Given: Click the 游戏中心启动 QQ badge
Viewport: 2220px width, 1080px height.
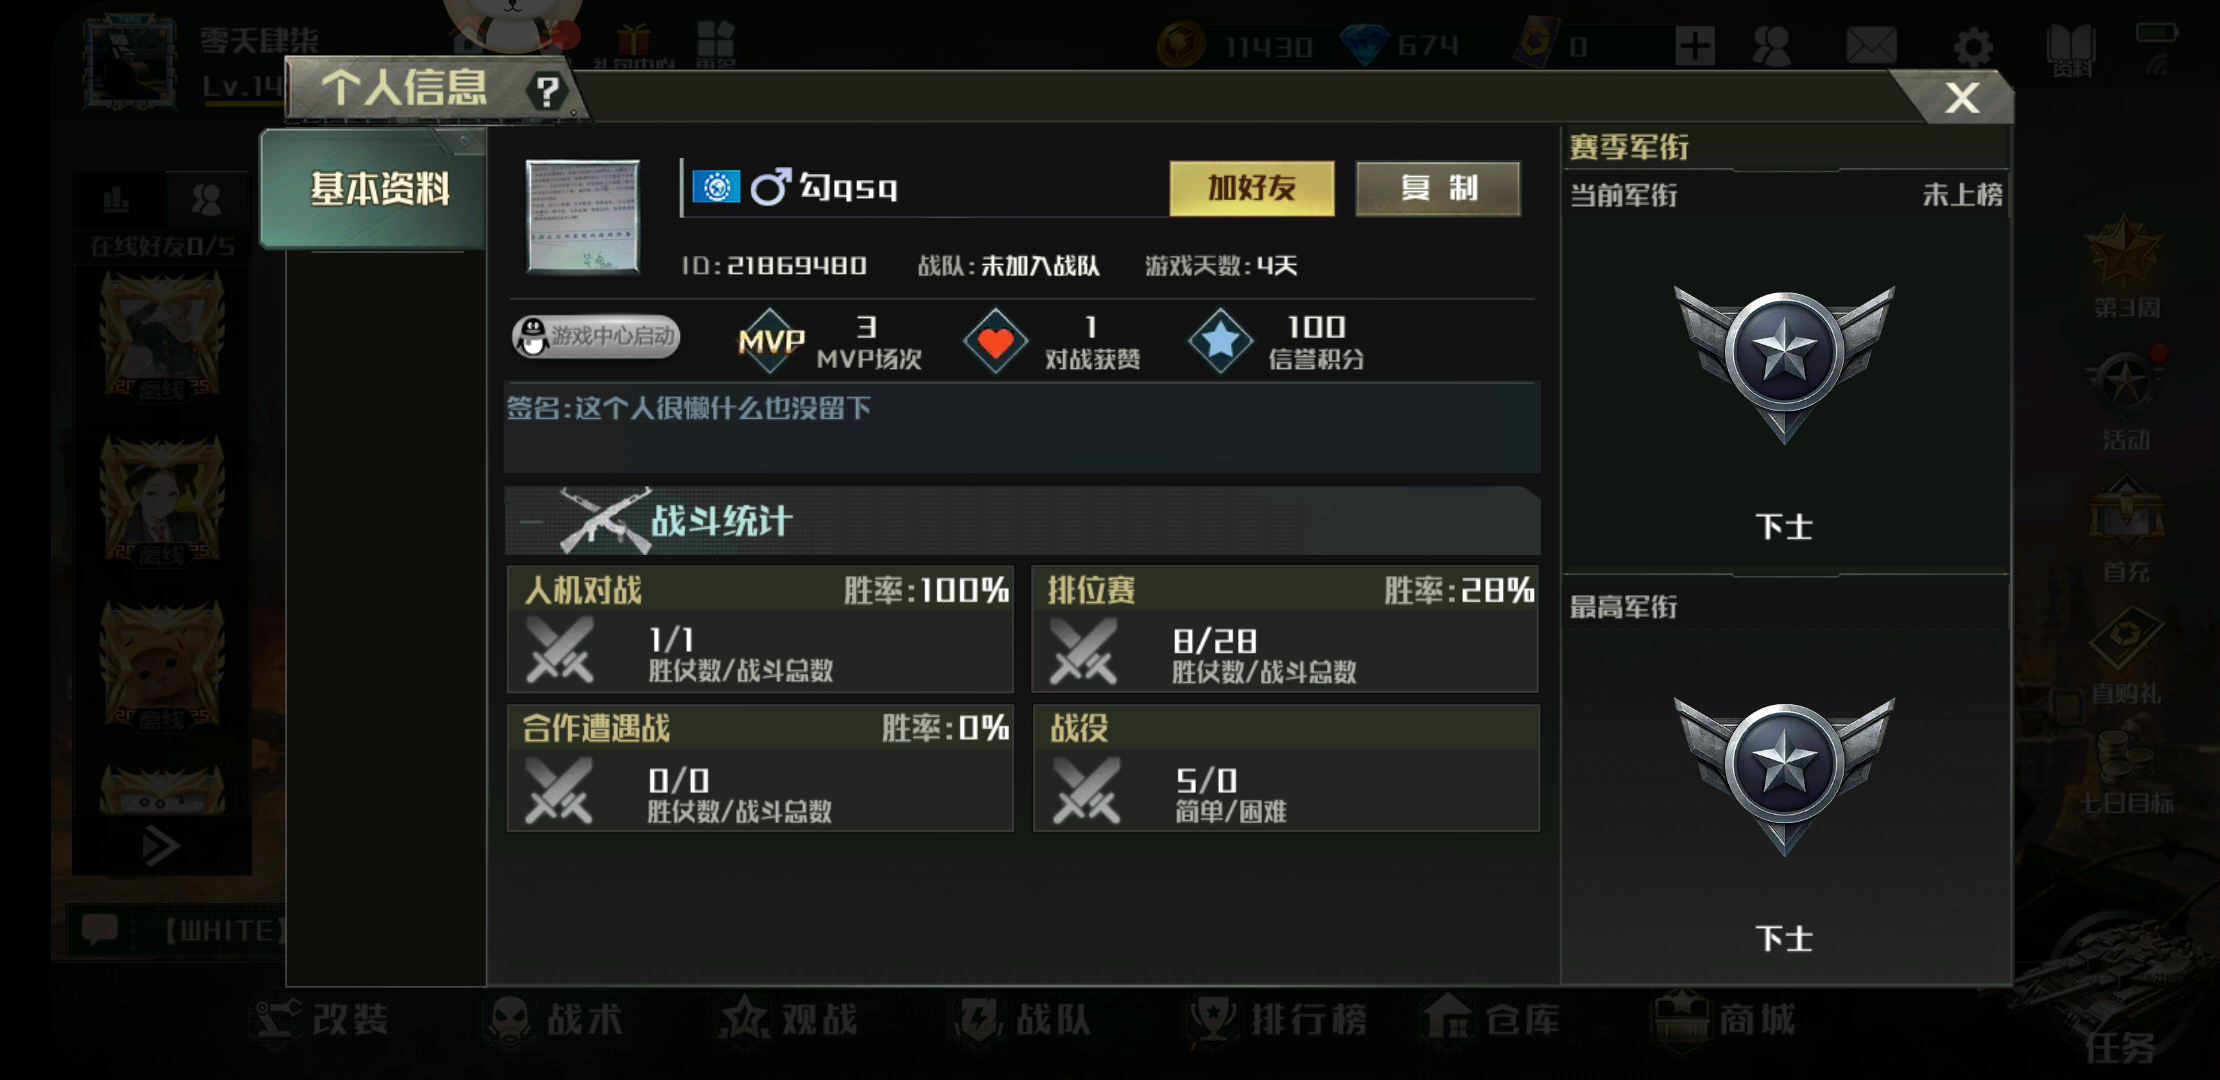Looking at the screenshot, I should pos(596,337).
